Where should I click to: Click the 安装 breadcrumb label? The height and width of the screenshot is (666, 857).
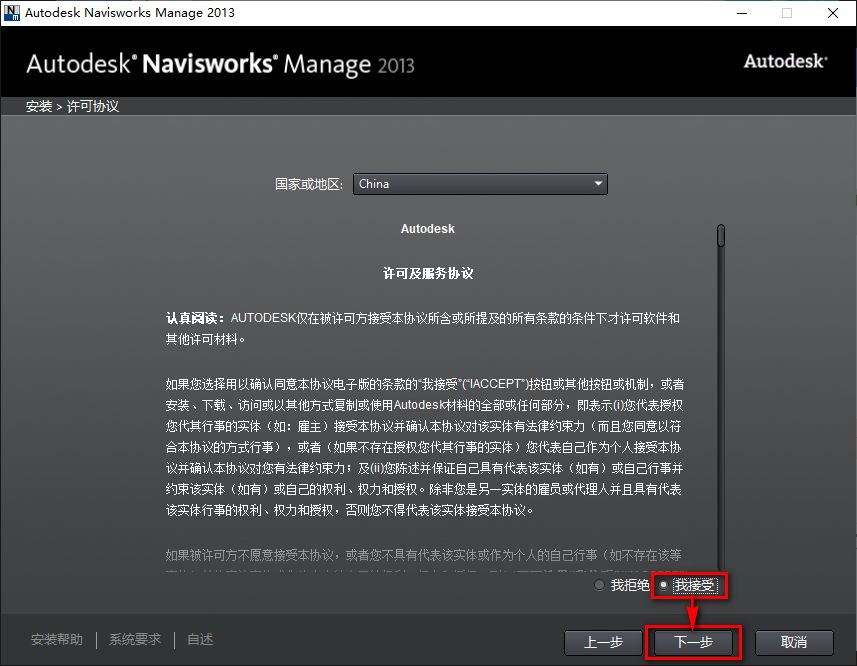[37, 104]
